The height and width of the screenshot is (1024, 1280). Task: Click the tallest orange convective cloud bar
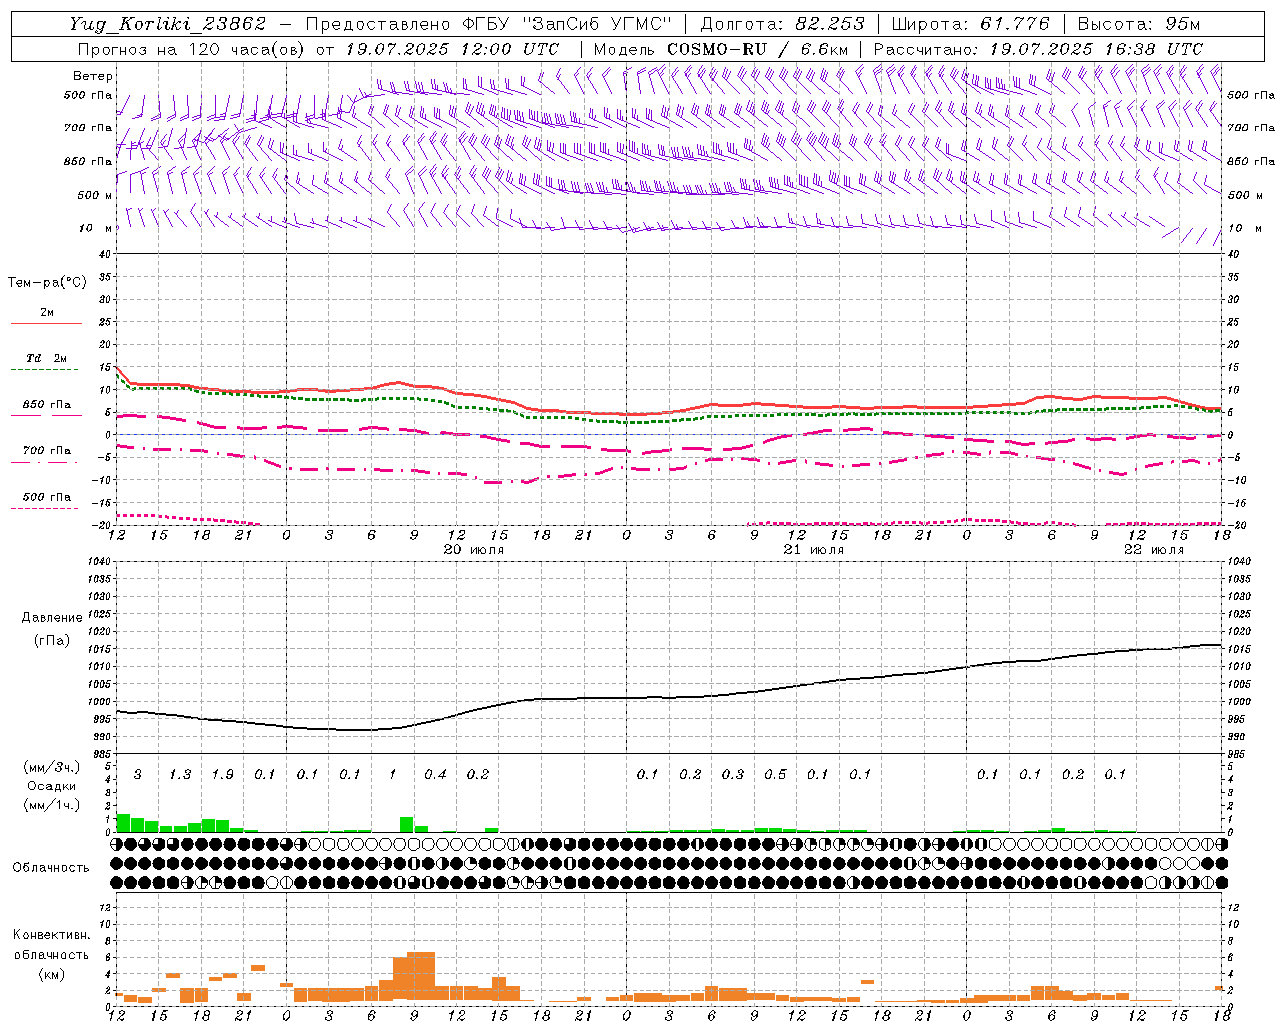(421, 976)
